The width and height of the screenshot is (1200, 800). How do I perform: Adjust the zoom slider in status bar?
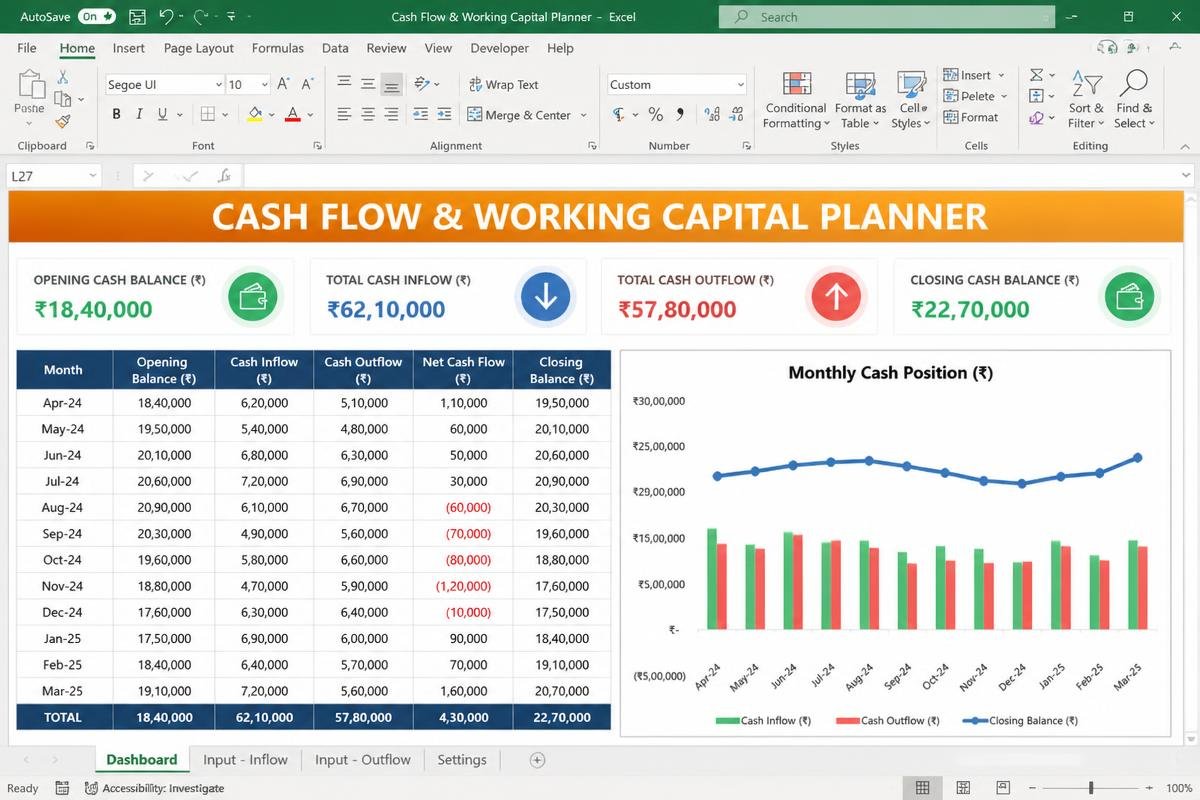click(x=1091, y=788)
